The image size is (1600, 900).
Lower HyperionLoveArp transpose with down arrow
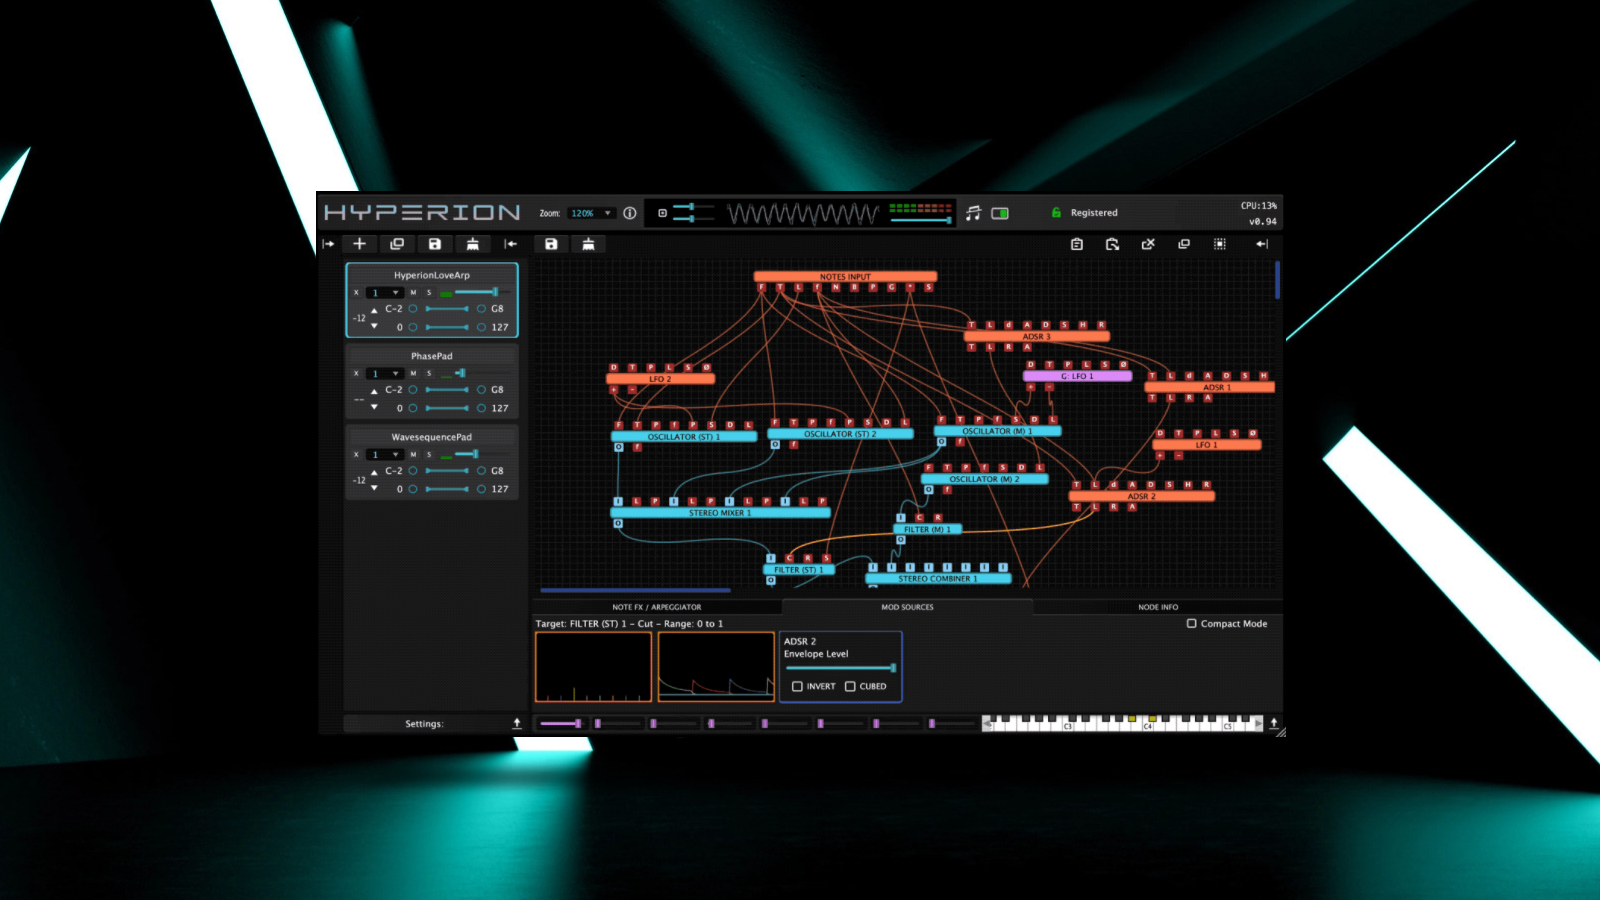tap(374, 326)
